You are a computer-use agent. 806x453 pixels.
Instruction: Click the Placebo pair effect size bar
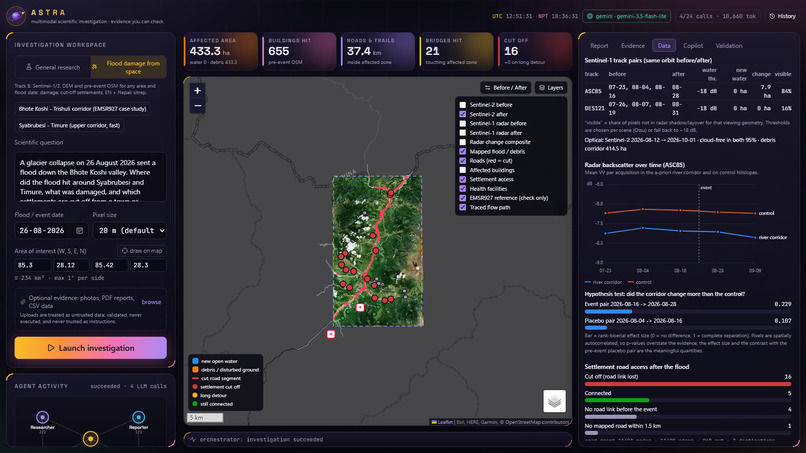[688, 328]
